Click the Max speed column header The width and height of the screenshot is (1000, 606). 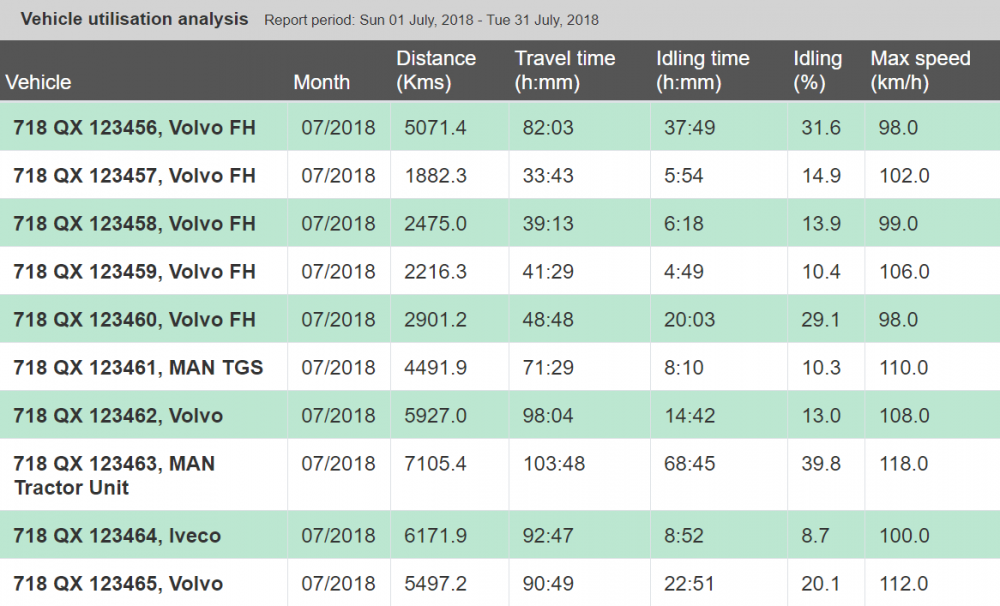[x=920, y=70]
